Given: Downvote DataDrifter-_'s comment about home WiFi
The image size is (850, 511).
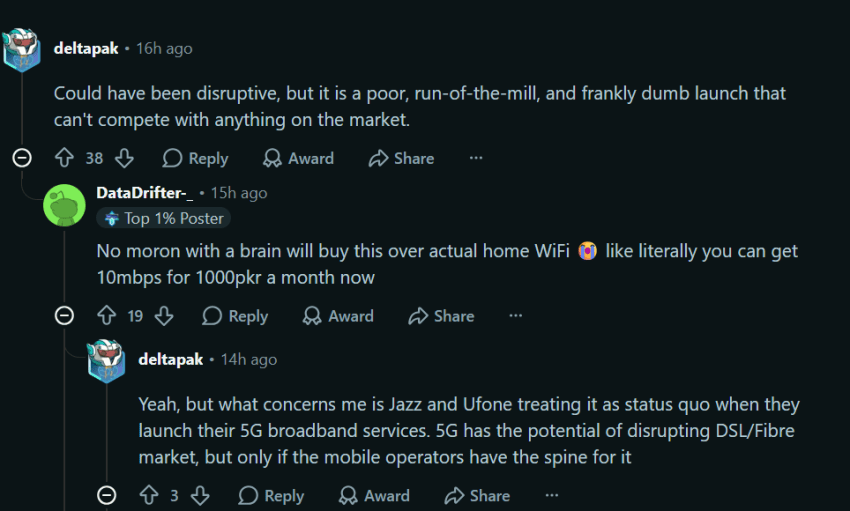Looking at the screenshot, I should (x=164, y=316).
